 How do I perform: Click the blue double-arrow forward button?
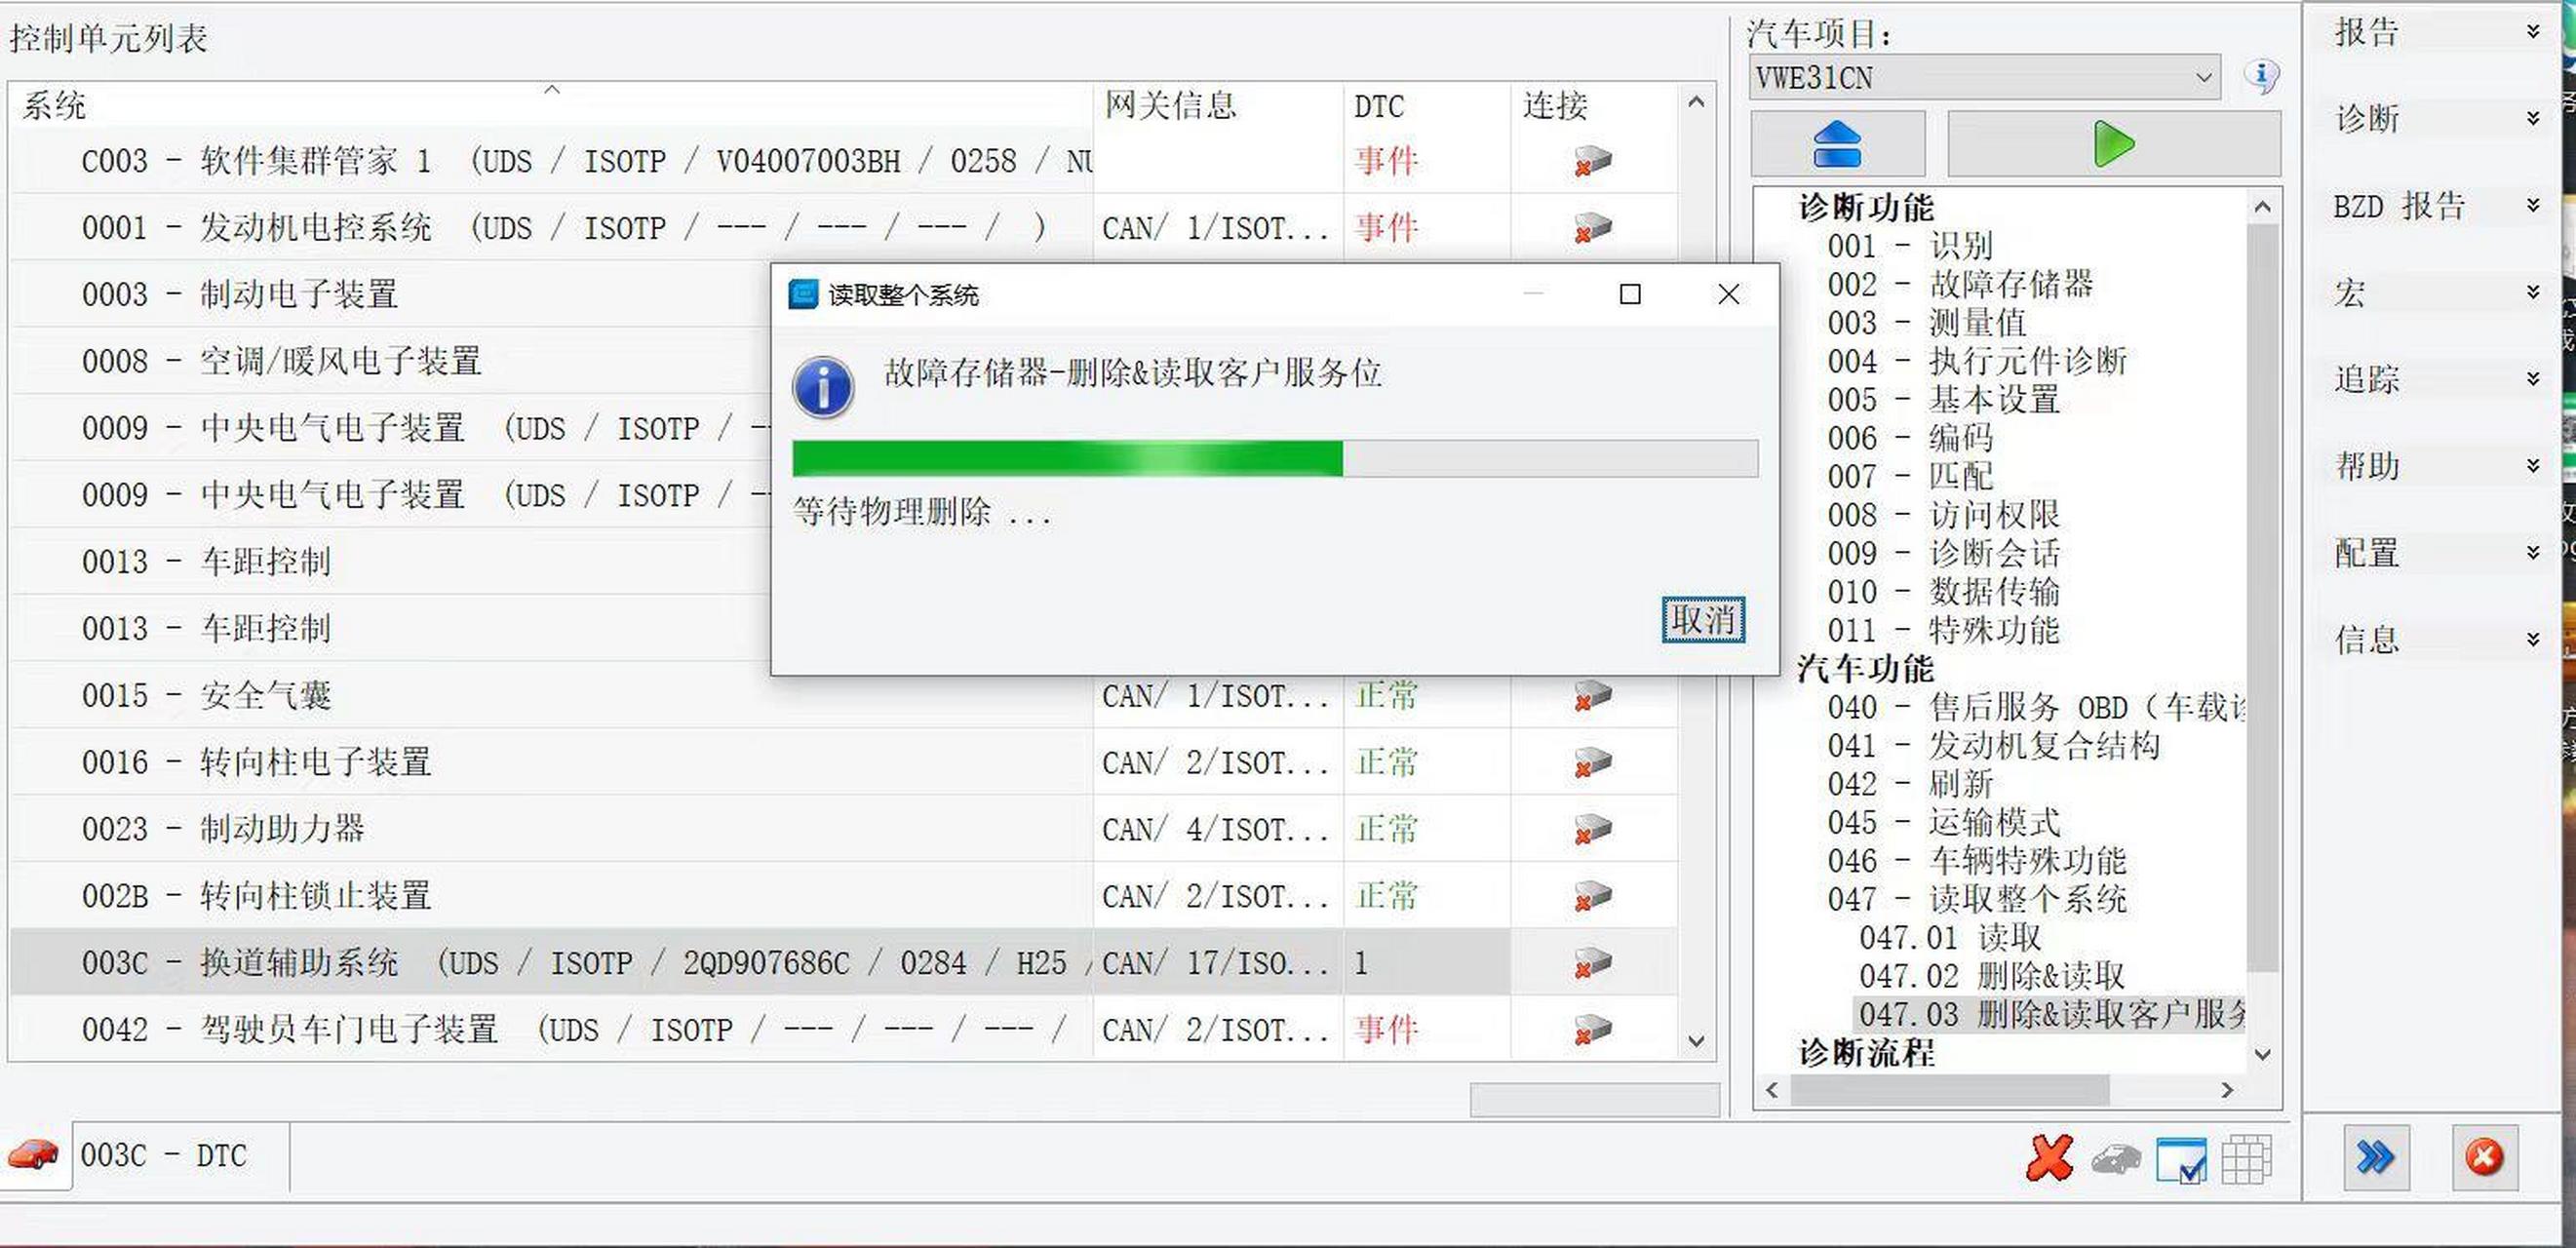point(2376,1157)
